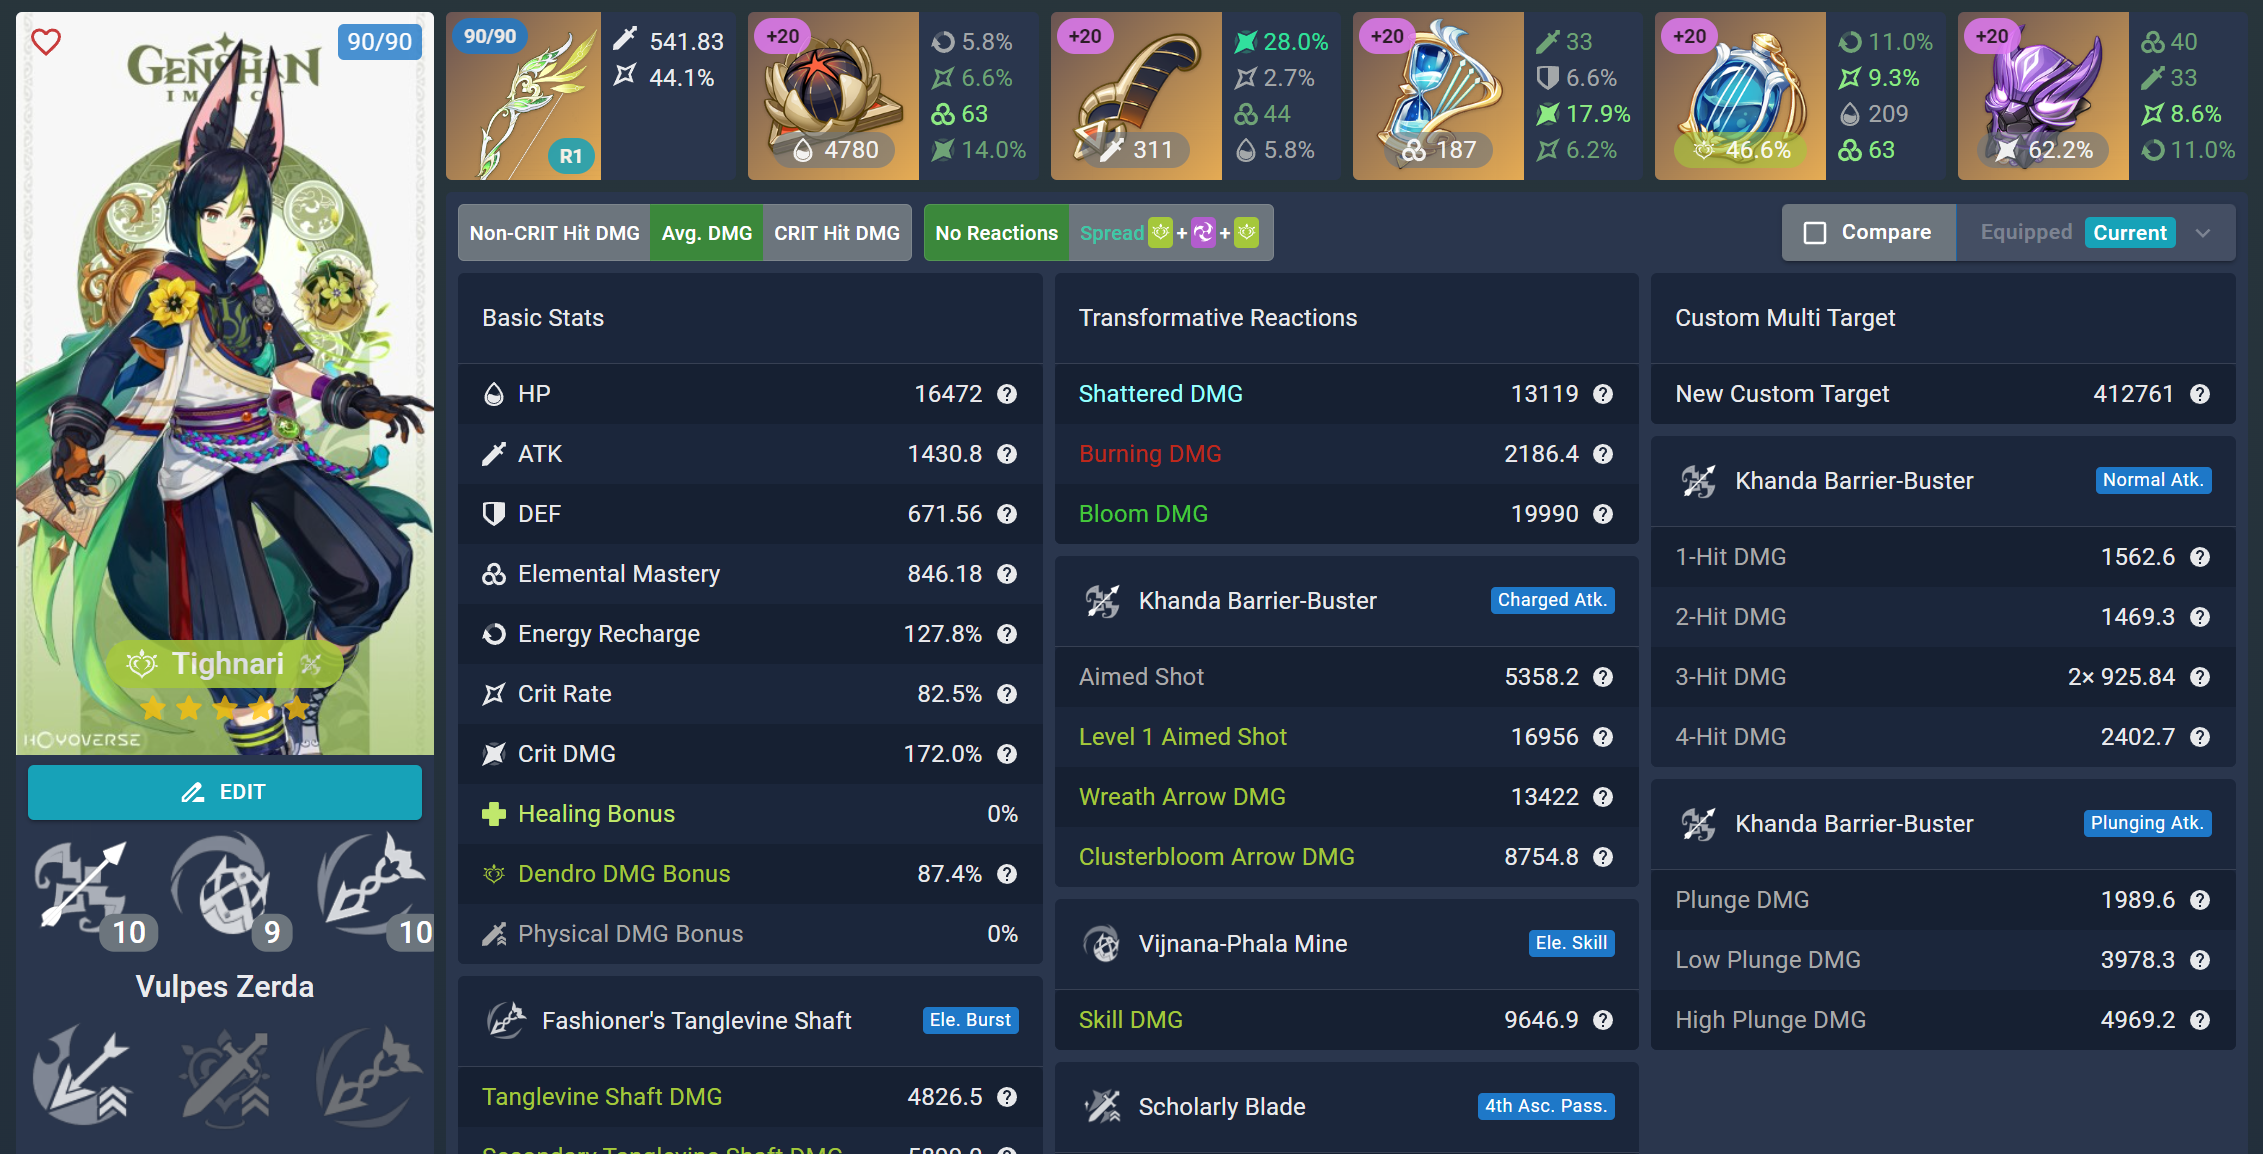The image size is (2263, 1154).
Task: Open the HP stat help question icon
Action: pyautogui.click(x=1007, y=394)
